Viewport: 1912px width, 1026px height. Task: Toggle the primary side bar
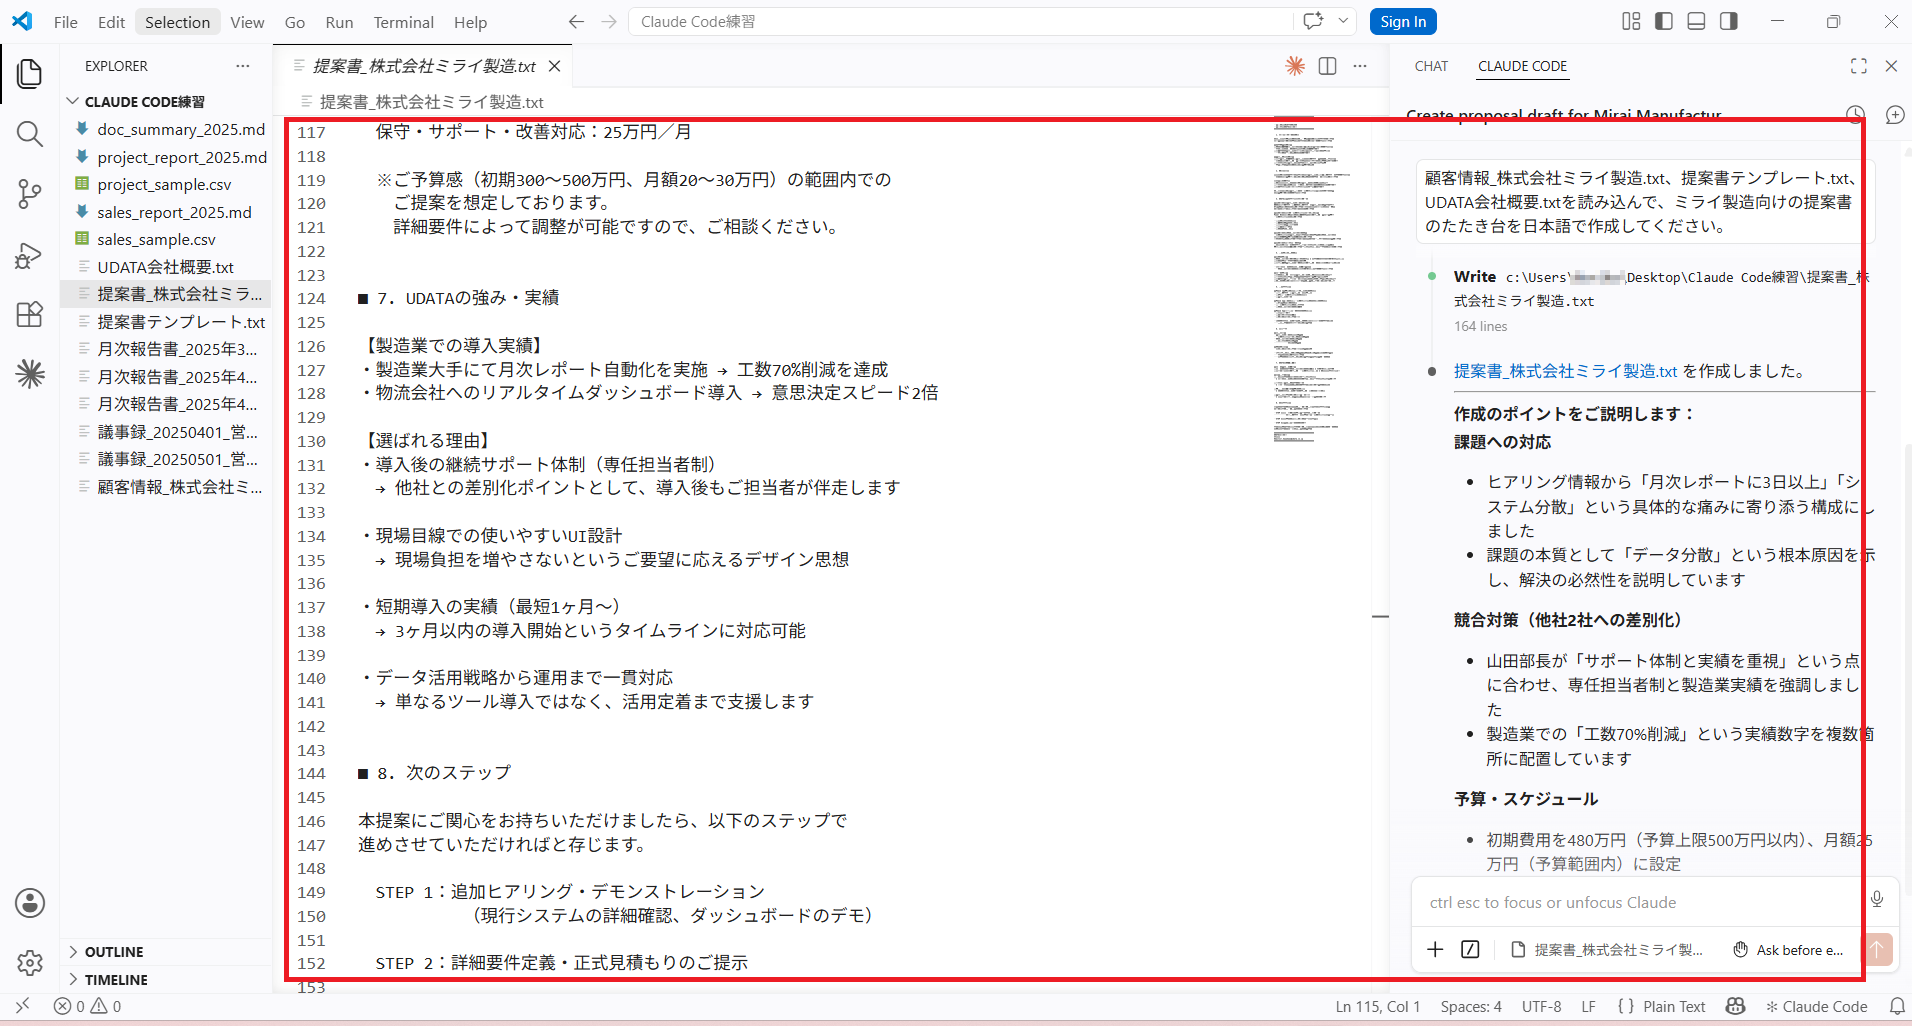coord(1664,21)
